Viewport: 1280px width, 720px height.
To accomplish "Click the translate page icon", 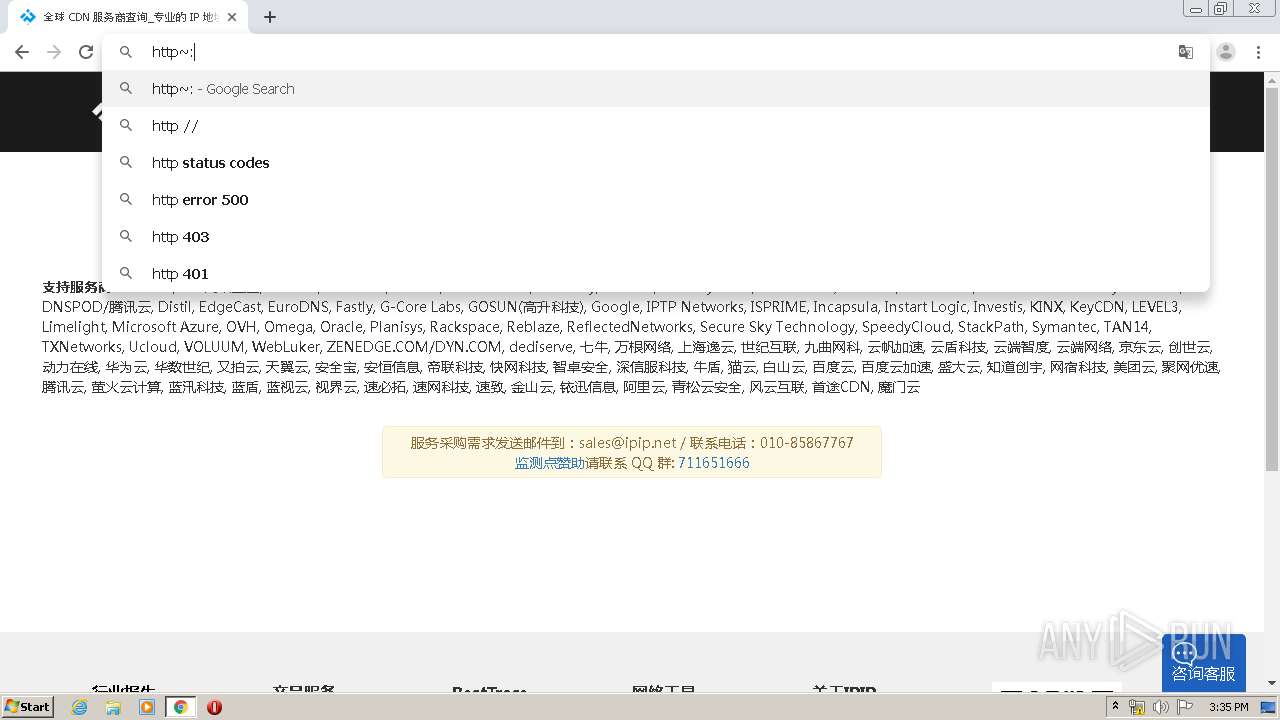I will 1186,52.
